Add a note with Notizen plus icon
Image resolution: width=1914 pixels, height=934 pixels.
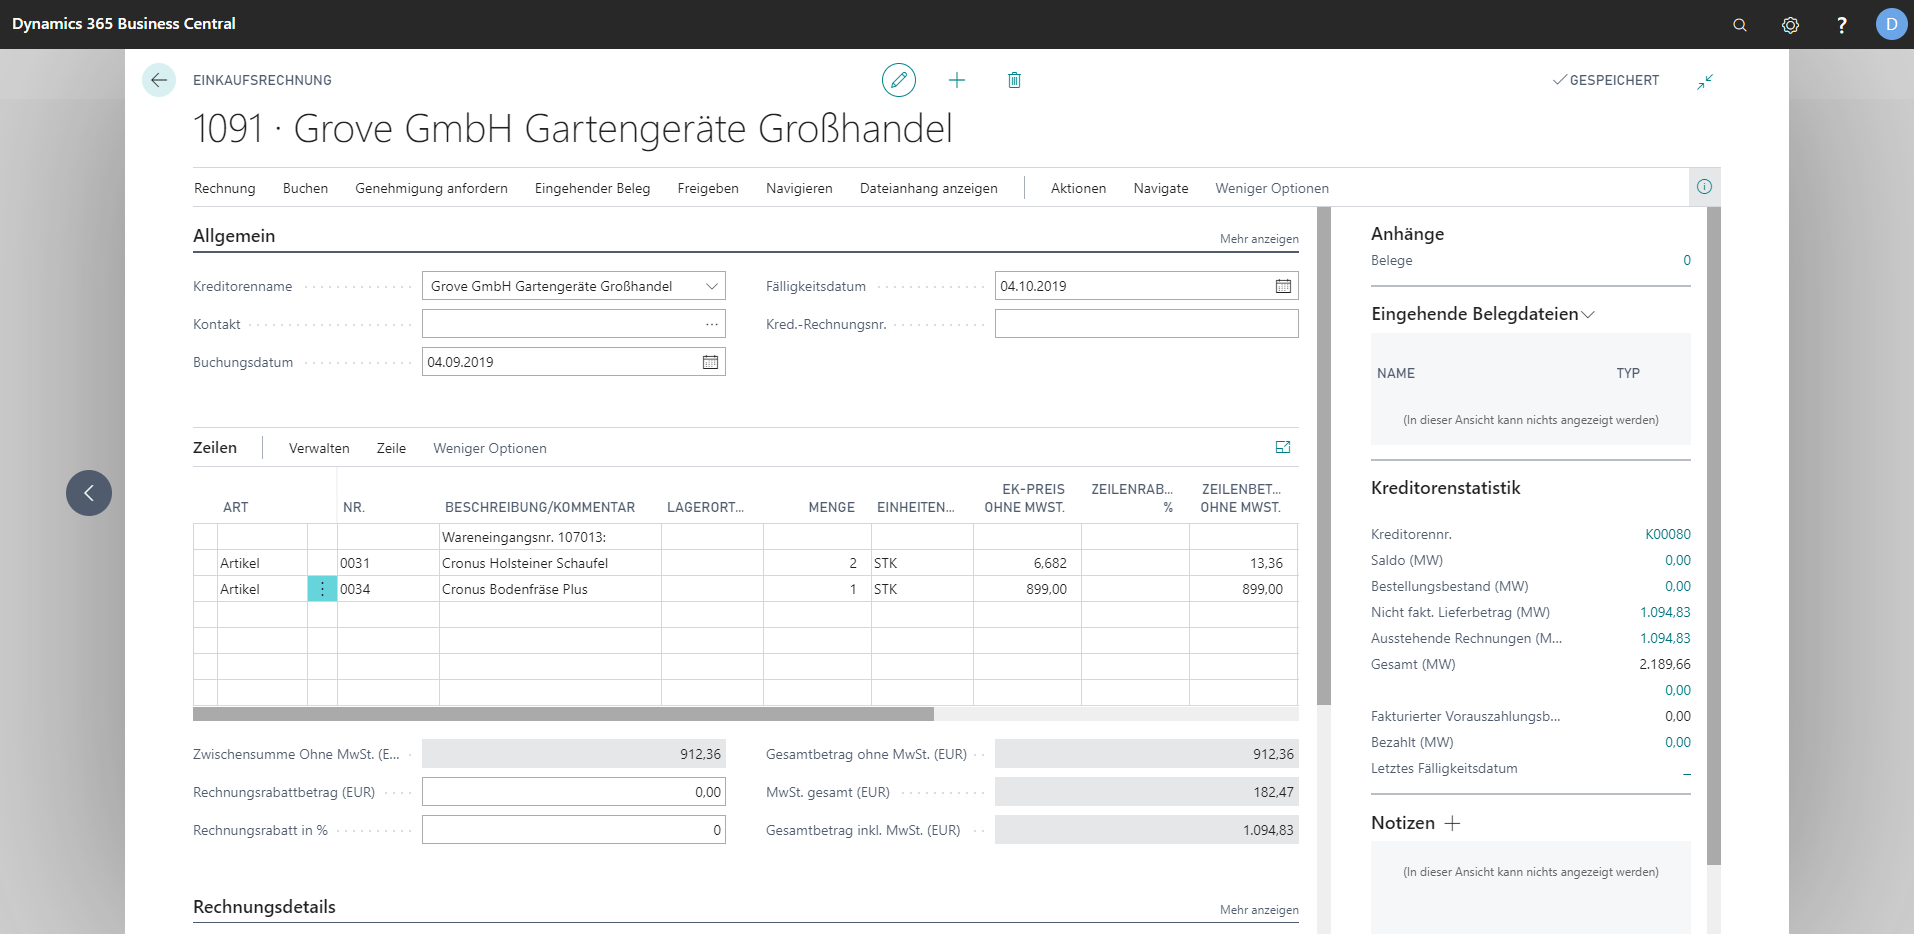(x=1453, y=823)
